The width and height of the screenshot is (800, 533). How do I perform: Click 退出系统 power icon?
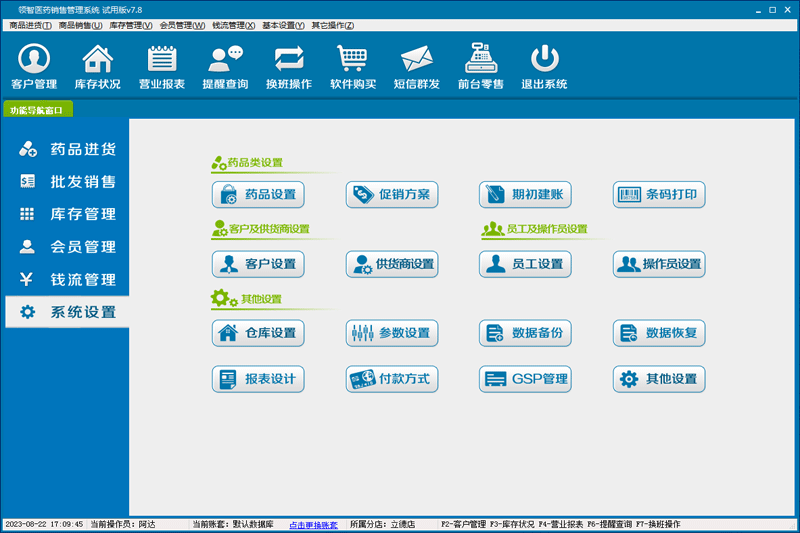[544, 66]
